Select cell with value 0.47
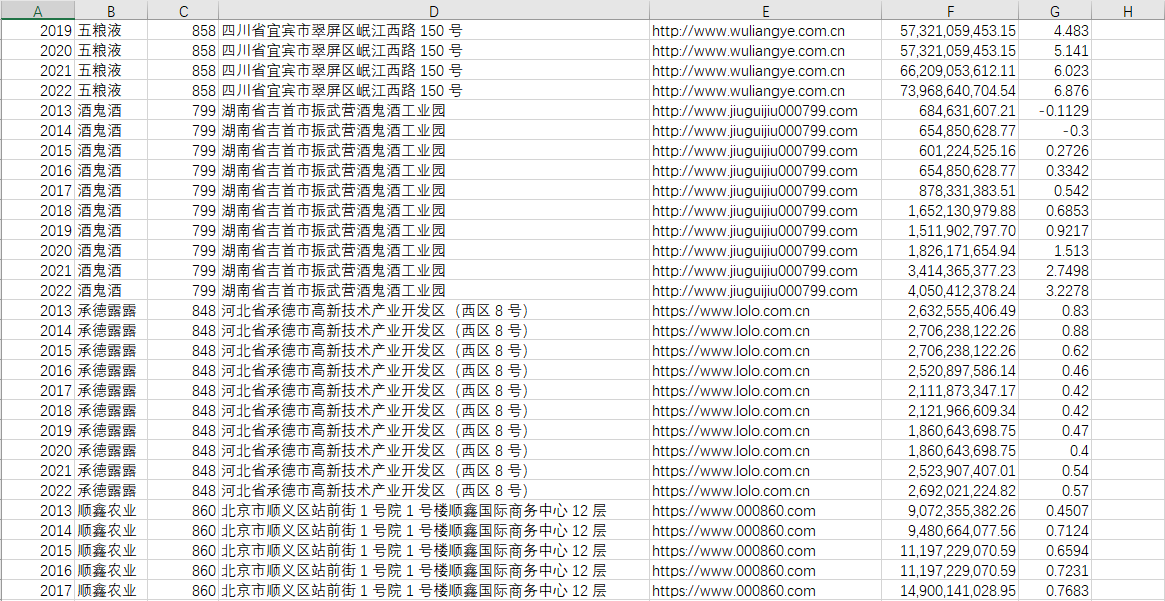1165x601 pixels. click(1055, 432)
